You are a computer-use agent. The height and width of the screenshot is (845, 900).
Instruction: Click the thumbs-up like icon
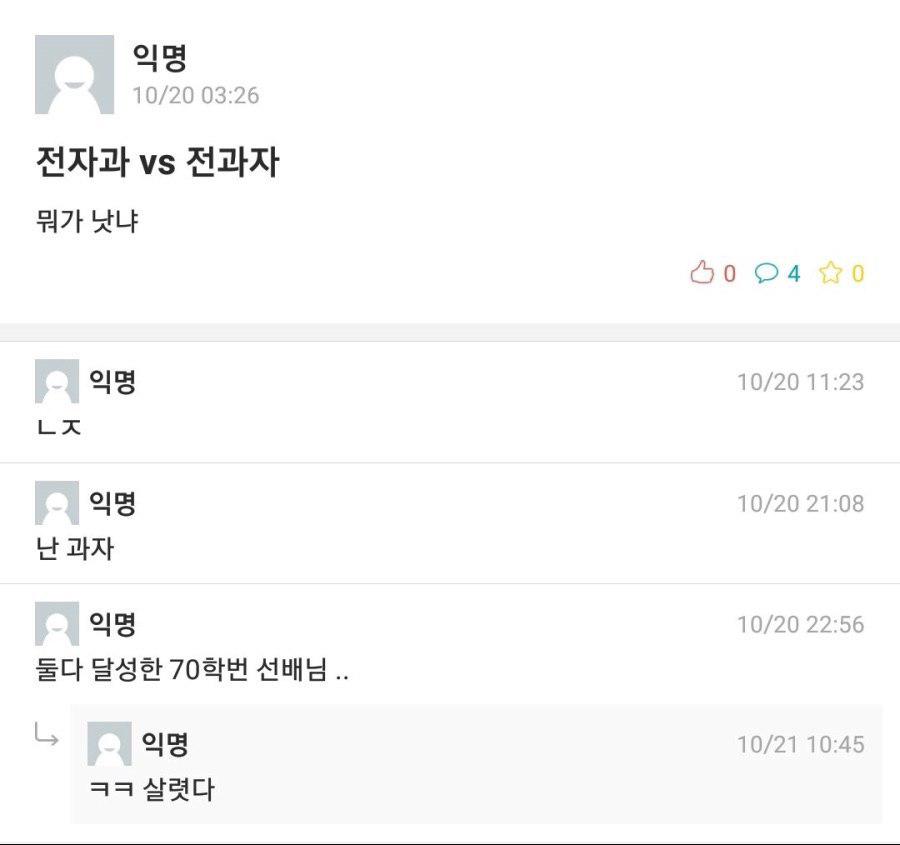(702, 273)
